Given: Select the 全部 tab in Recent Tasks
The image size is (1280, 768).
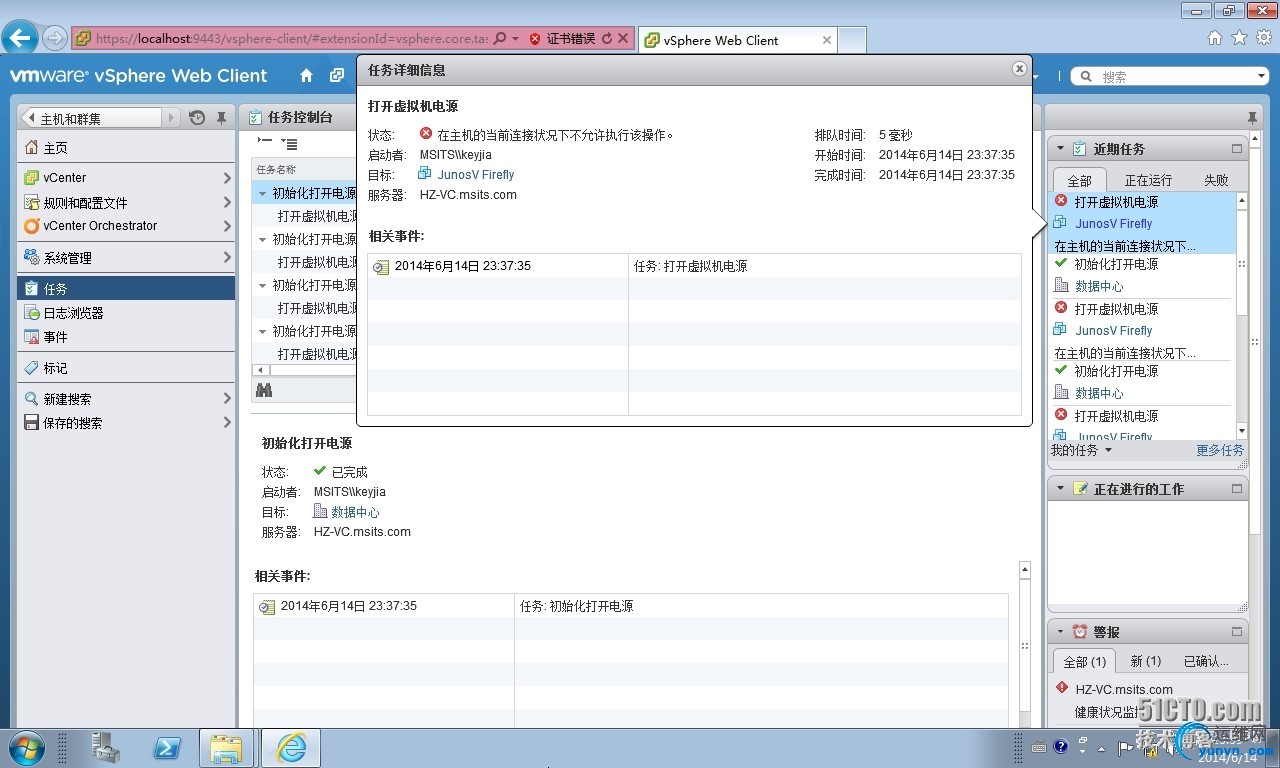Looking at the screenshot, I should pyautogui.click(x=1079, y=181).
